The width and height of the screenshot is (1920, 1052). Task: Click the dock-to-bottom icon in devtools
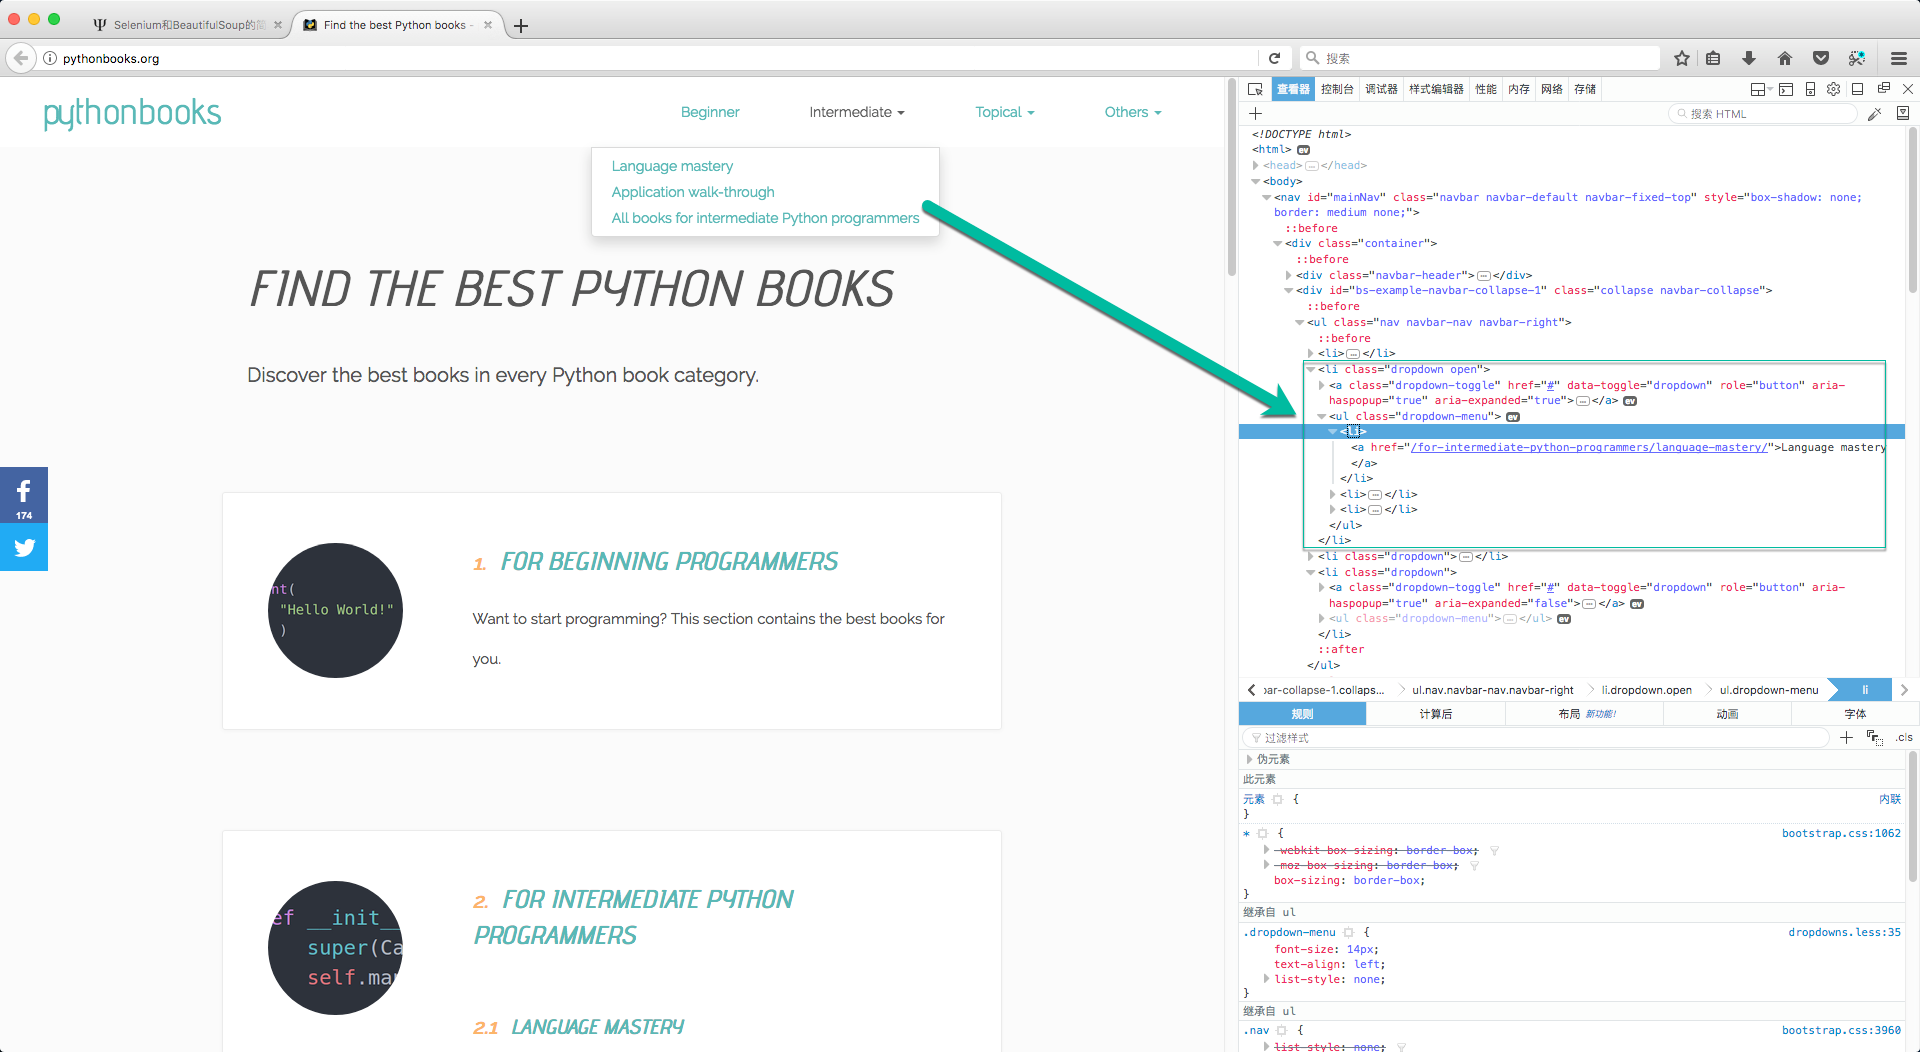(x=1857, y=89)
